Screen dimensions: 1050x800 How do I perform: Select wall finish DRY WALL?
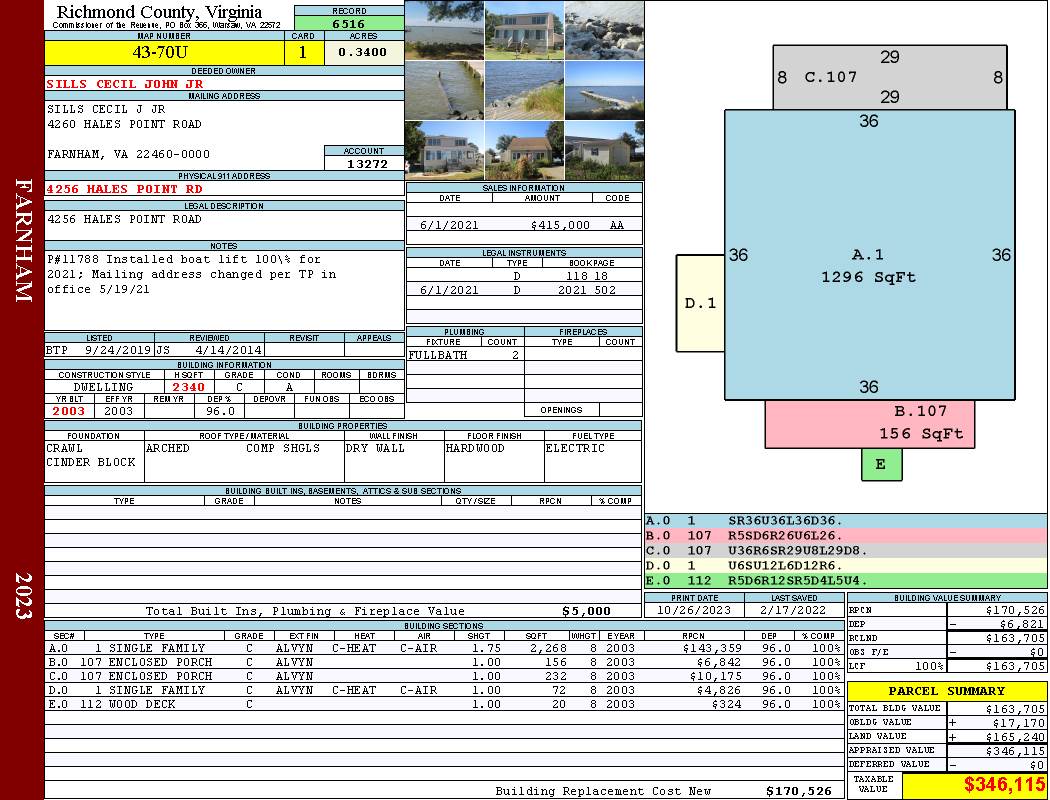(x=375, y=448)
